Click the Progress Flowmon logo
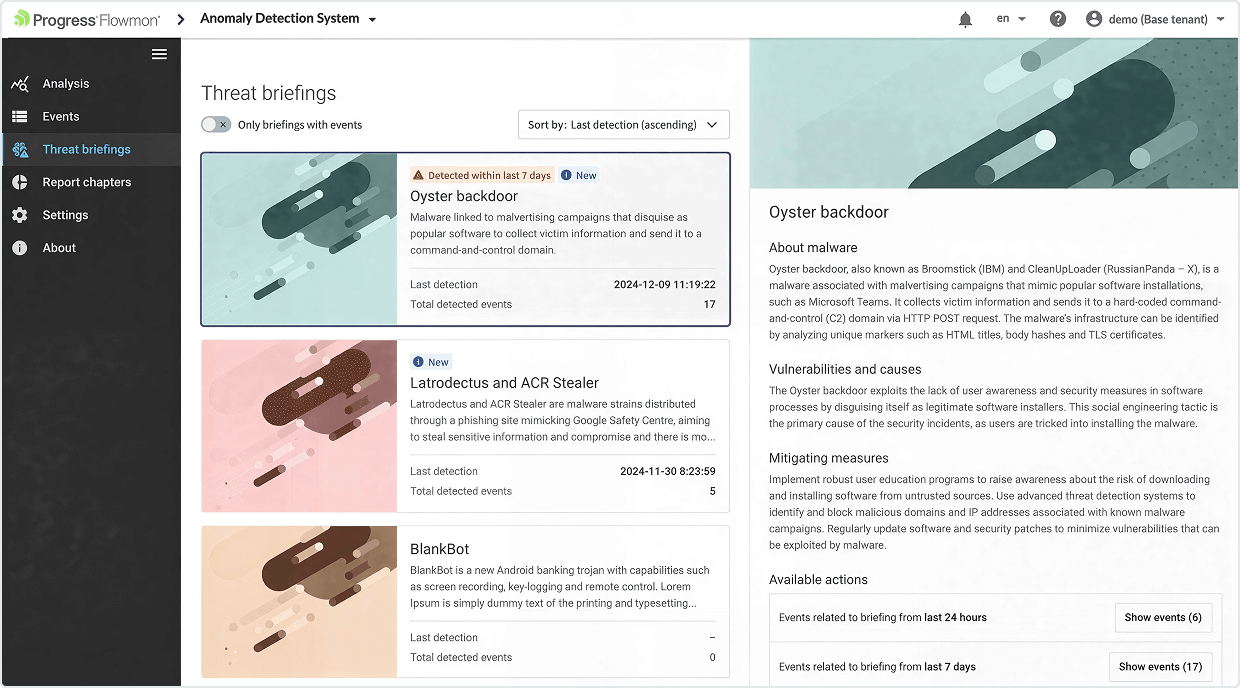Screen dimensions: 1240x688 tap(87, 19)
